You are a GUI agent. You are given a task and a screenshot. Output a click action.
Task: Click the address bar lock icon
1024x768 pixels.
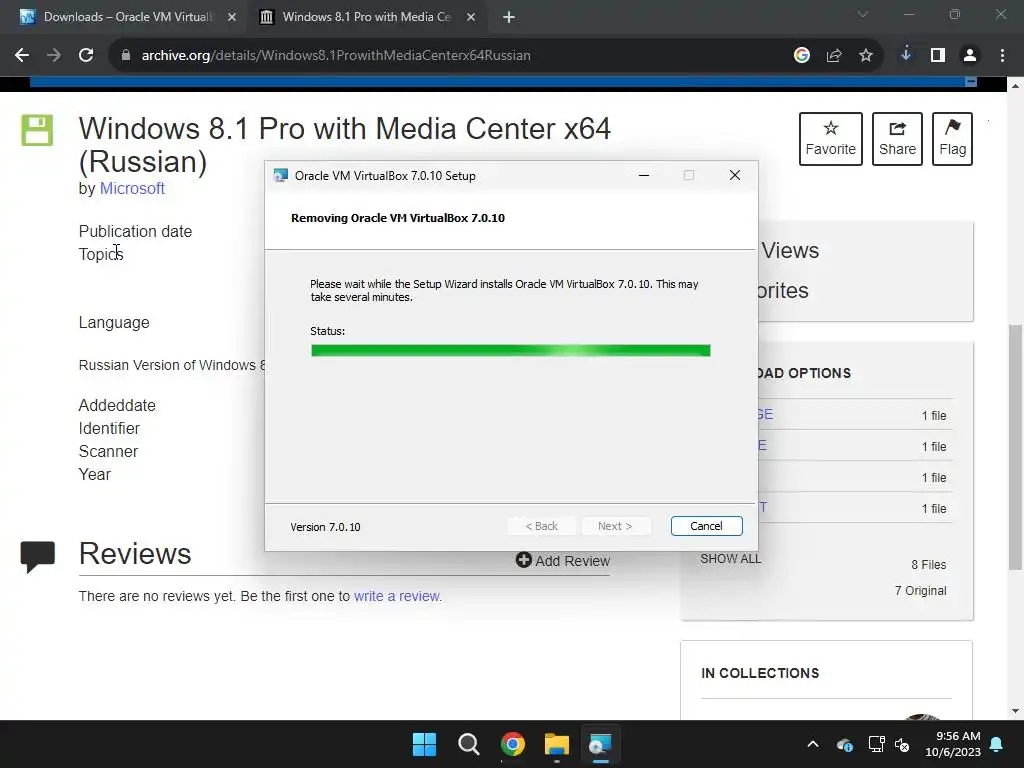126,56
